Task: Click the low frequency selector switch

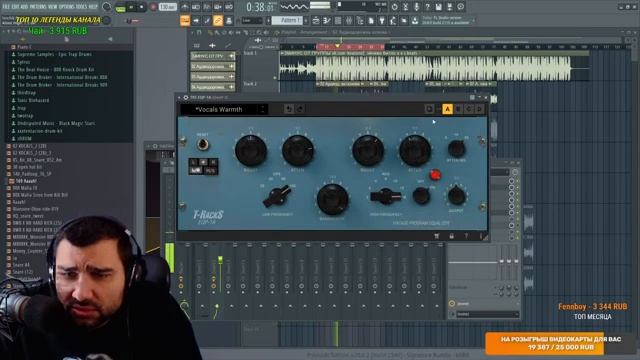Action: click(277, 196)
